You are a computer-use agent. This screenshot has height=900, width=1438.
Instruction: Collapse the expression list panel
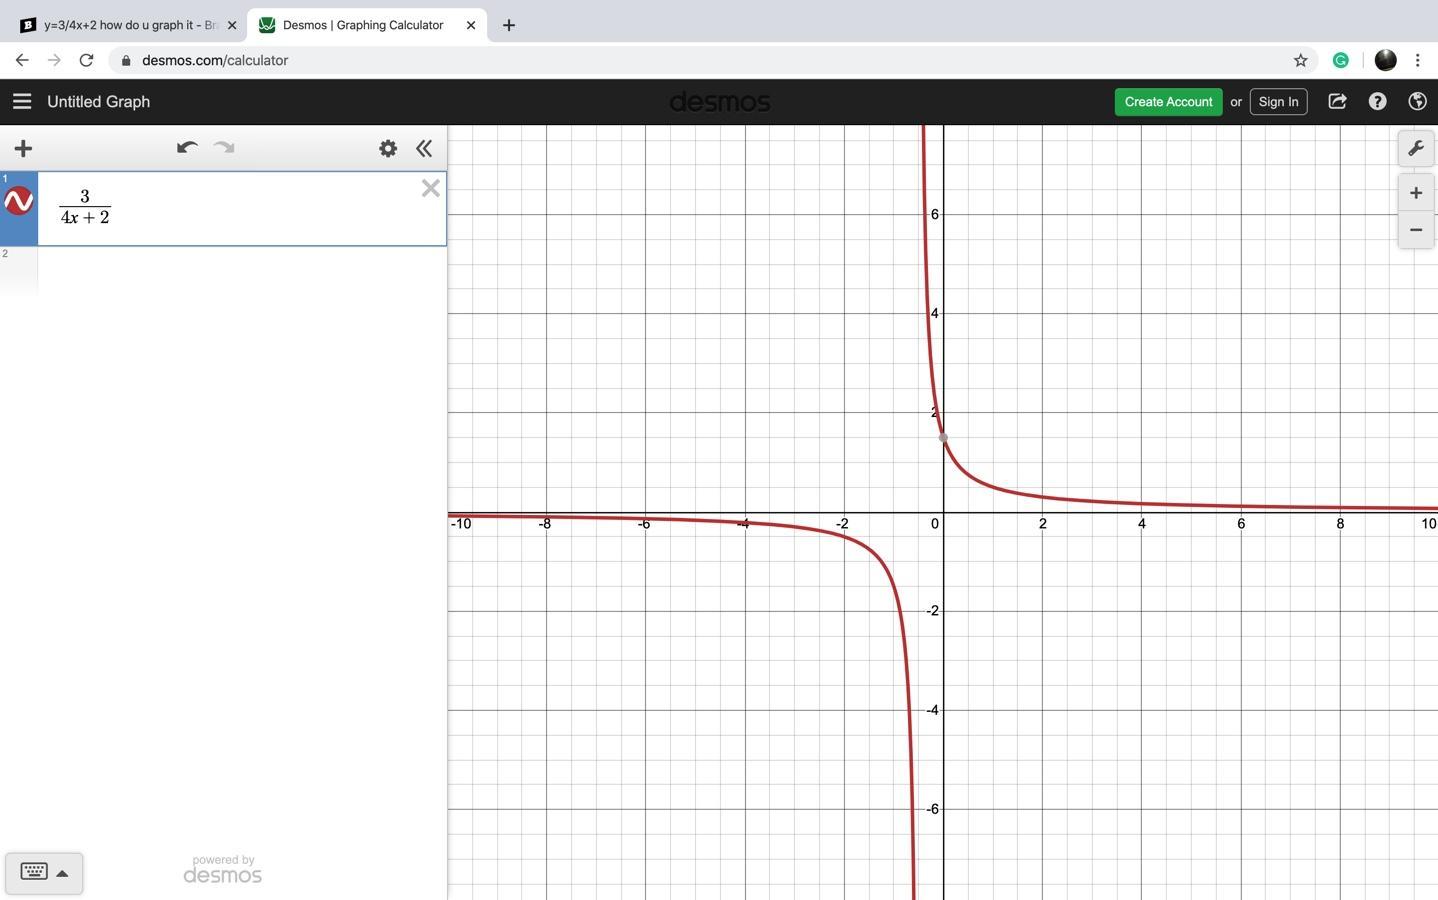(424, 148)
